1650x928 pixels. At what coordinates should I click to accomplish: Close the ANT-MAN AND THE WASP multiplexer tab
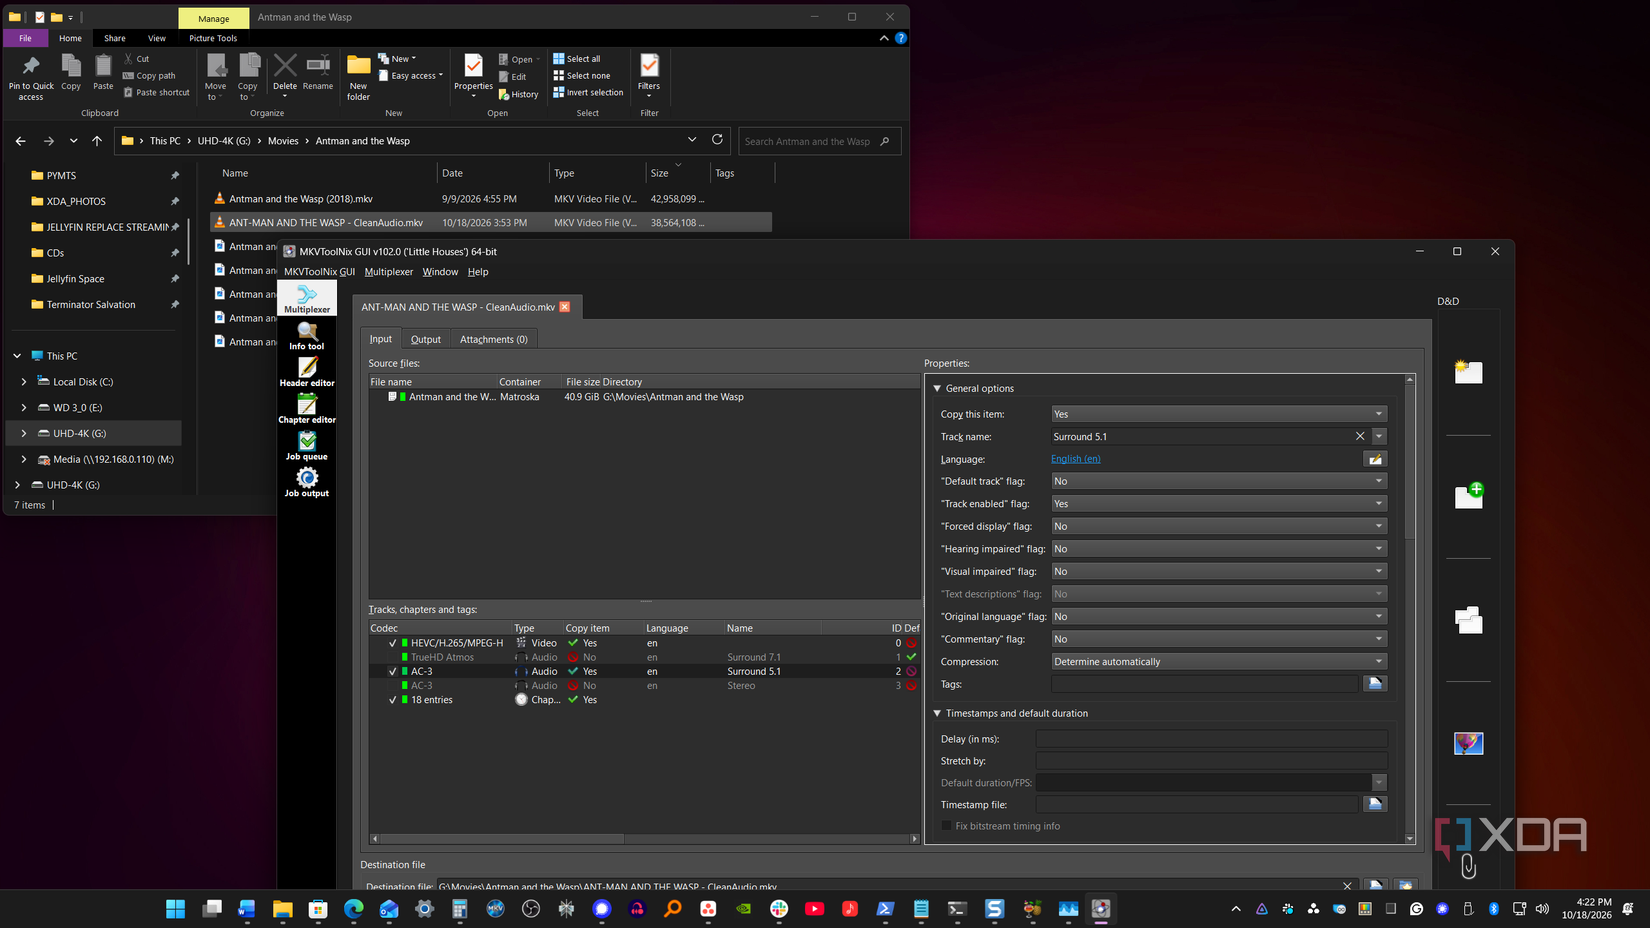[x=565, y=307]
